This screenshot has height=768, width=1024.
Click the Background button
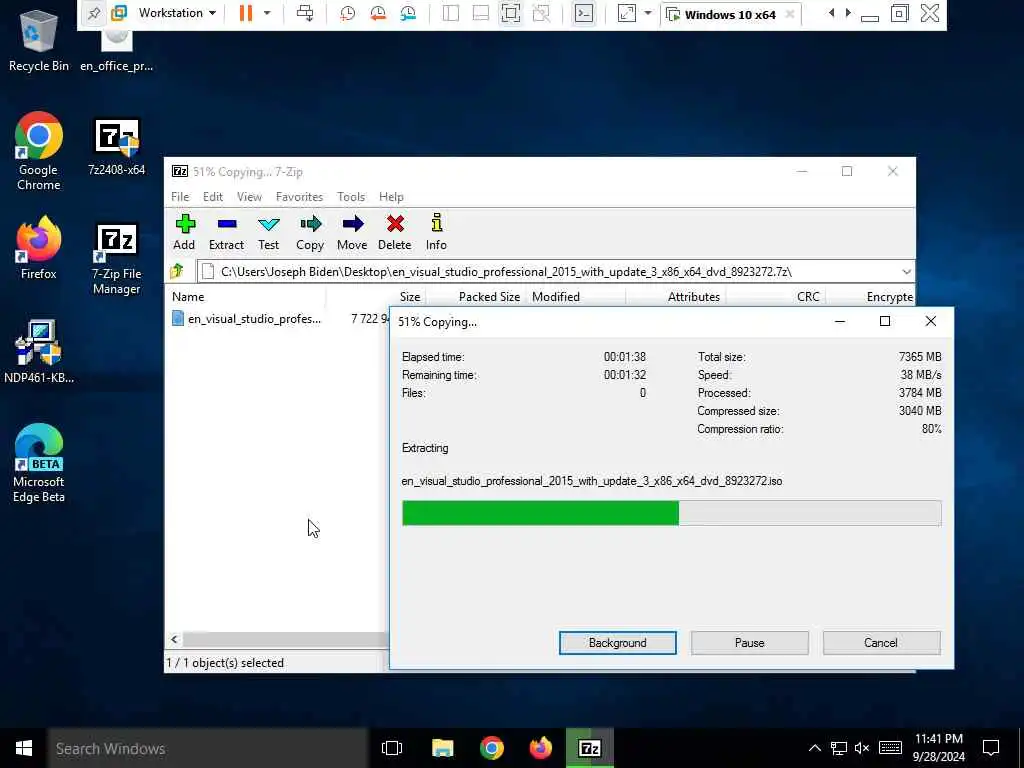pos(618,643)
